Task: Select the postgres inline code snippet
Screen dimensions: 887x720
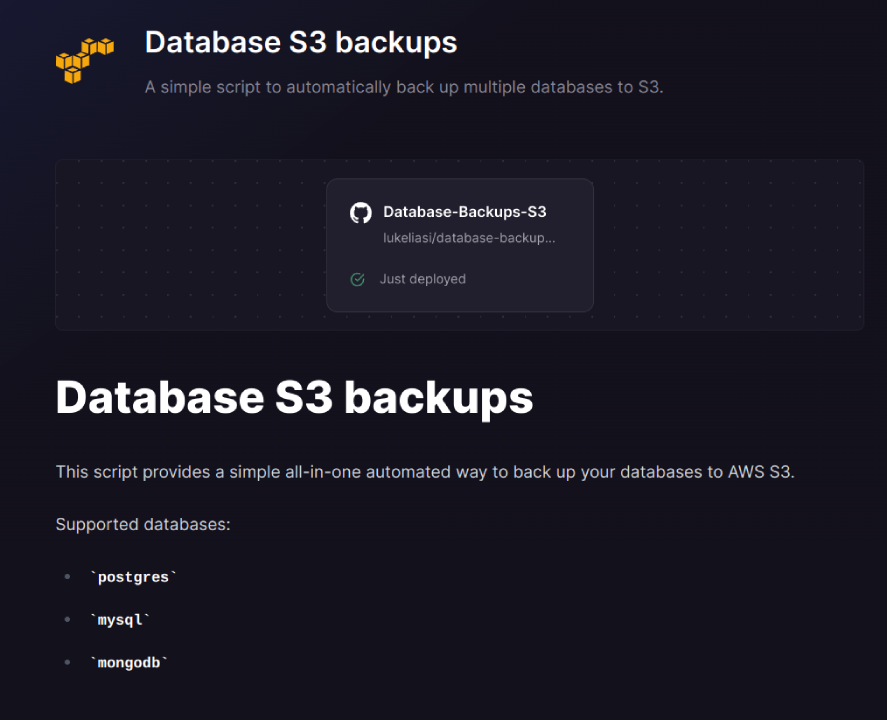Action: tap(132, 576)
